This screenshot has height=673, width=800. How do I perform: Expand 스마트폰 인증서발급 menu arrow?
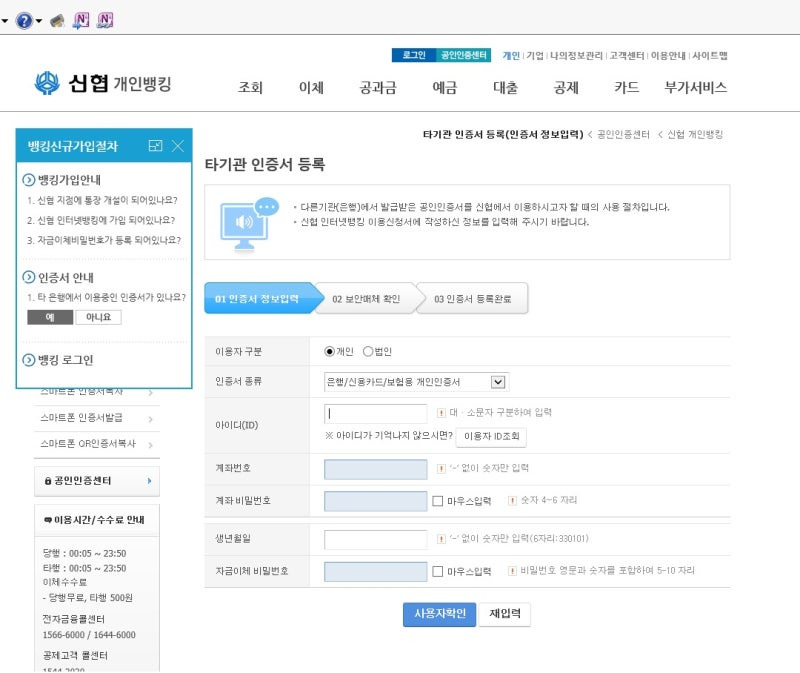151,419
